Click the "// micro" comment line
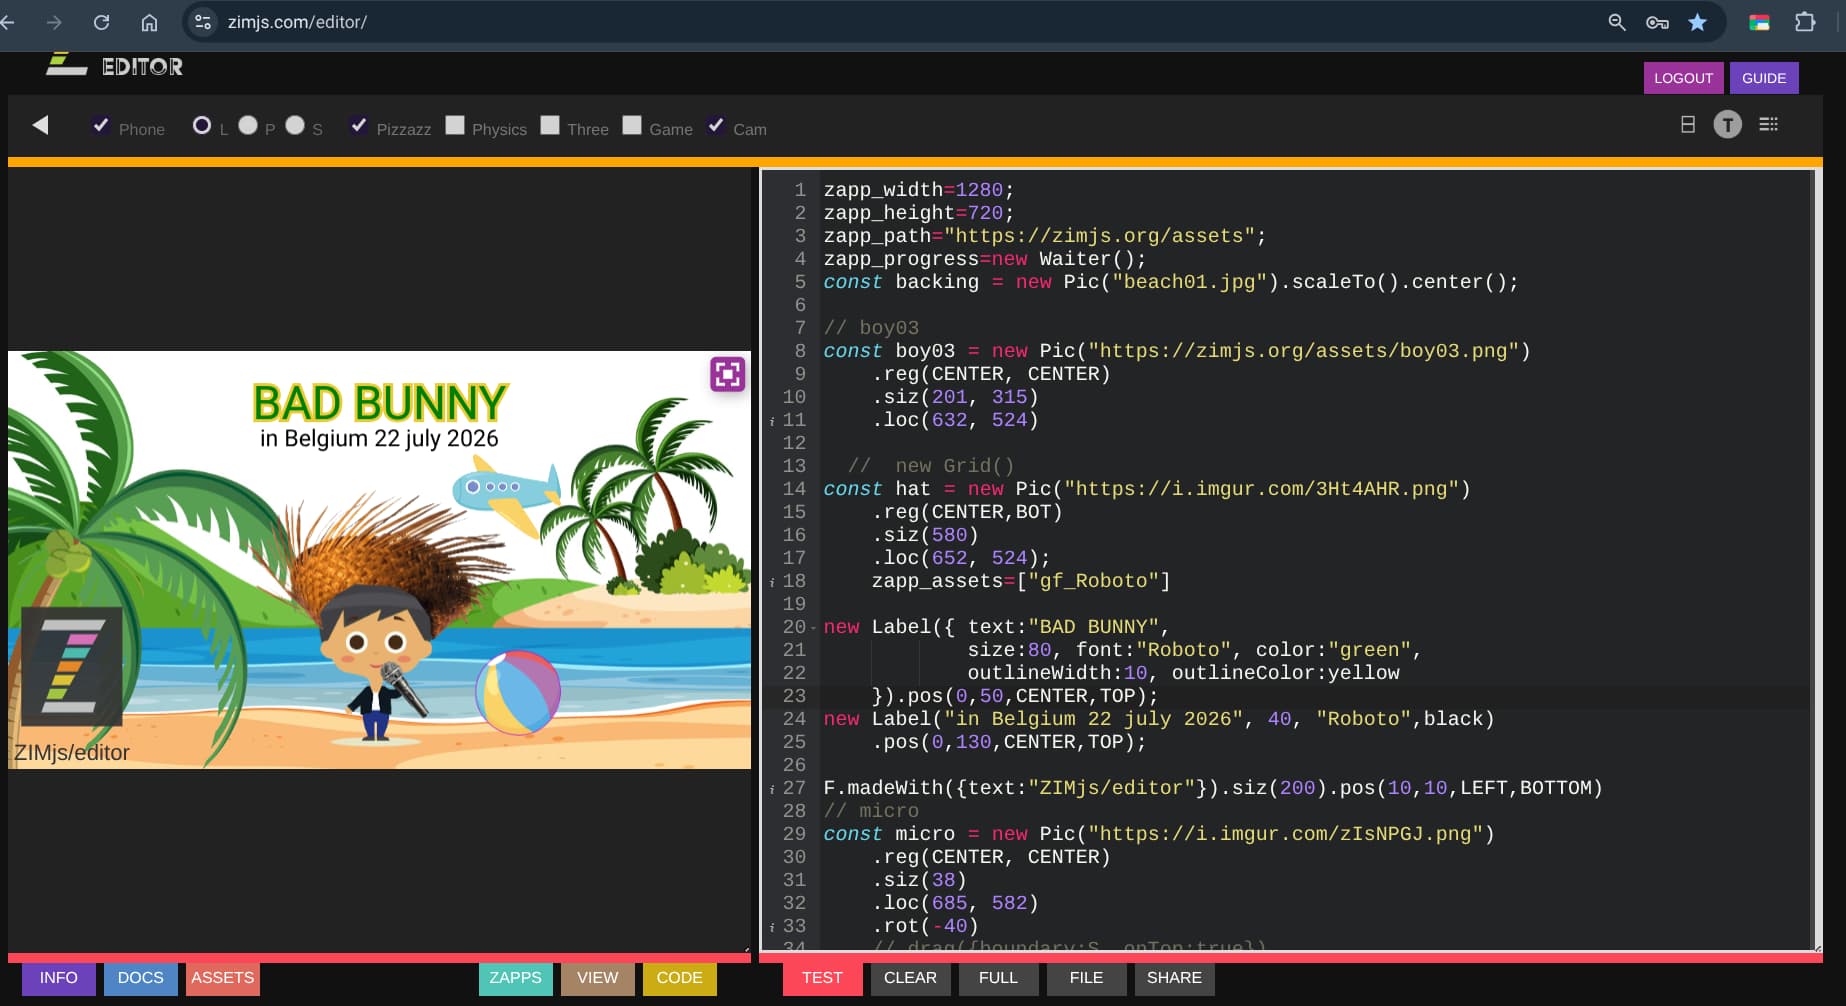Screen dimensions: 1846x1006 click(x=871, y=811)
